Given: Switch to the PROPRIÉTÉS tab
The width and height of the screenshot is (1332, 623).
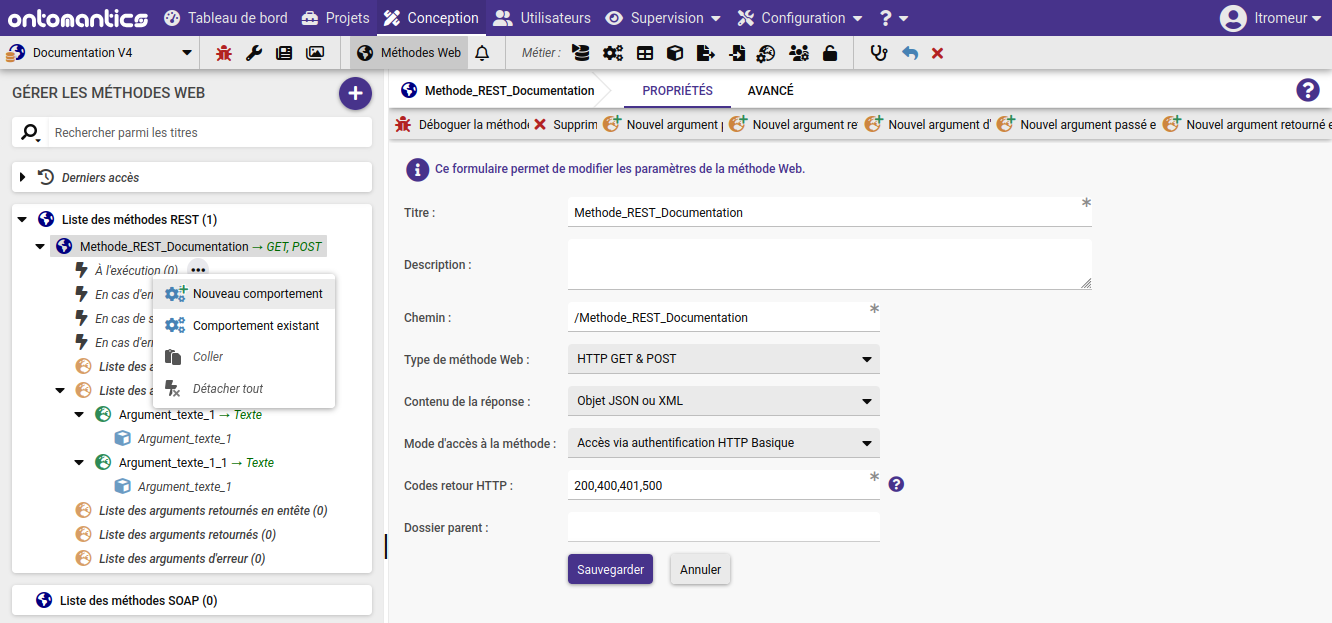Looking at the screenshot, I should point(677,91).
